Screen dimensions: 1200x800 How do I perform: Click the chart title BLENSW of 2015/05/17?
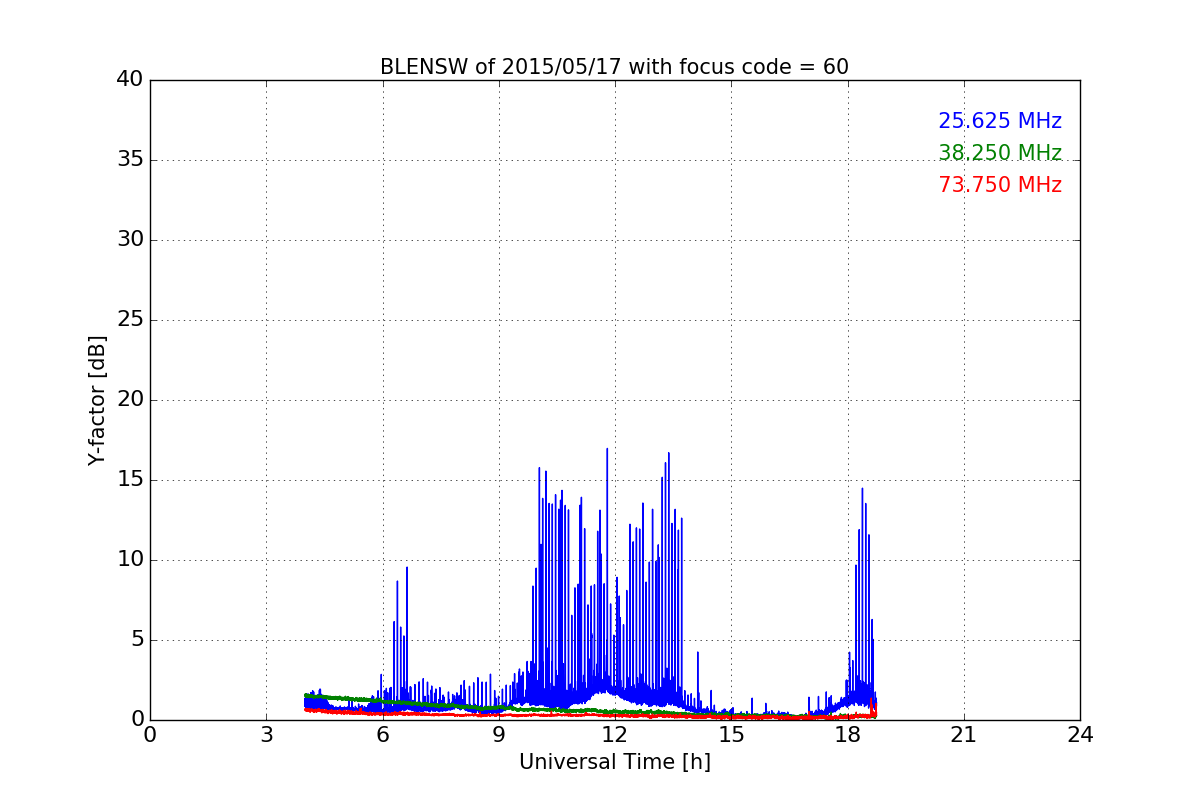click(614, 67)
